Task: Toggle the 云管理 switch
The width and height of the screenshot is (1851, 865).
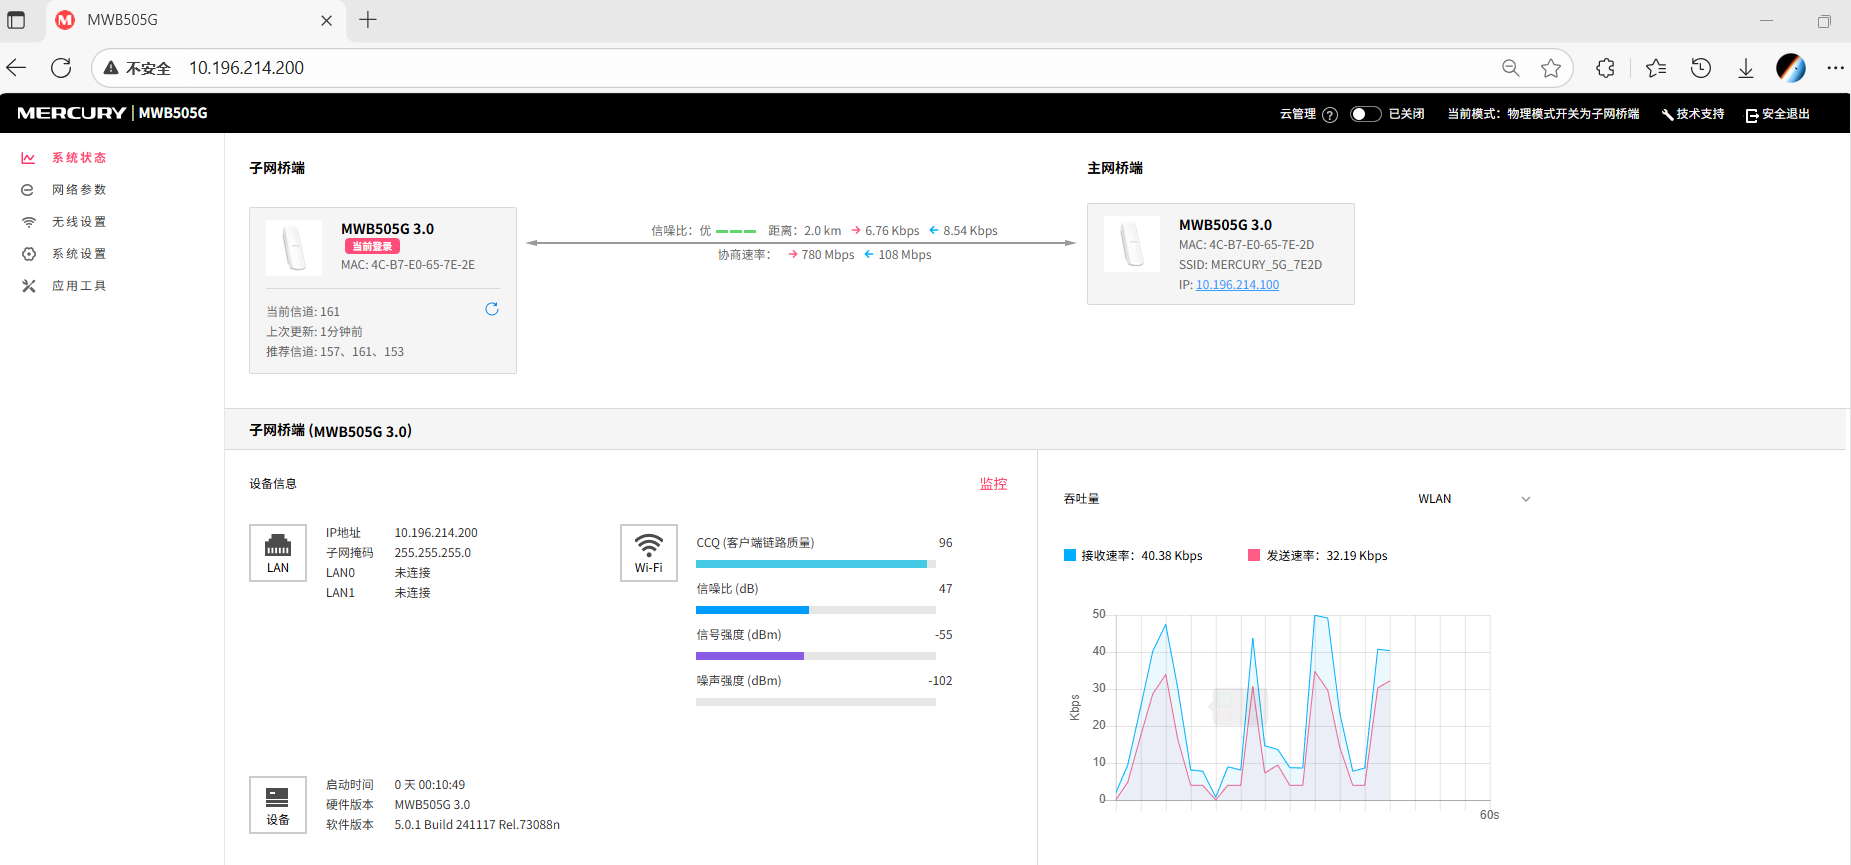Action: coord(1365,114)
